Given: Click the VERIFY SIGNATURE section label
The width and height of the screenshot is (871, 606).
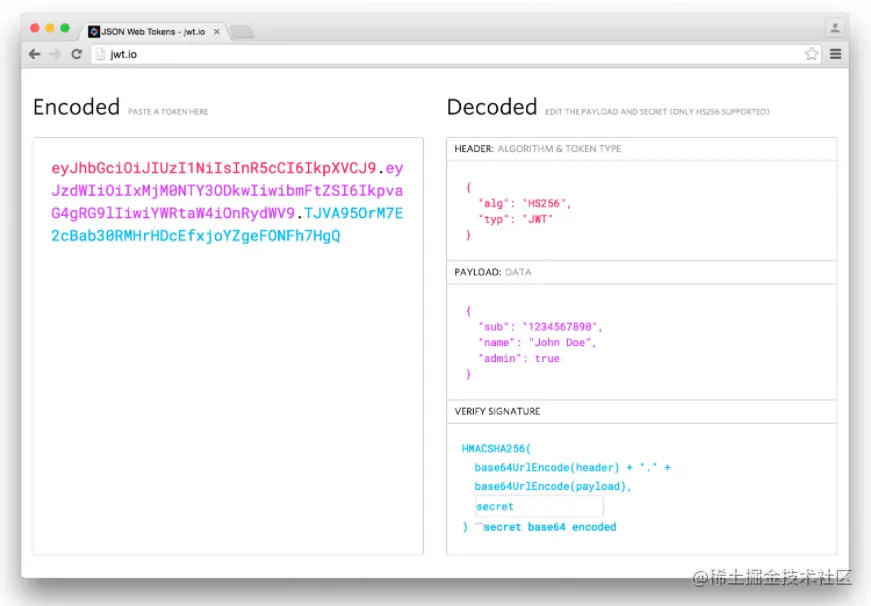Looking at the screenshot, I should (497, 412).
